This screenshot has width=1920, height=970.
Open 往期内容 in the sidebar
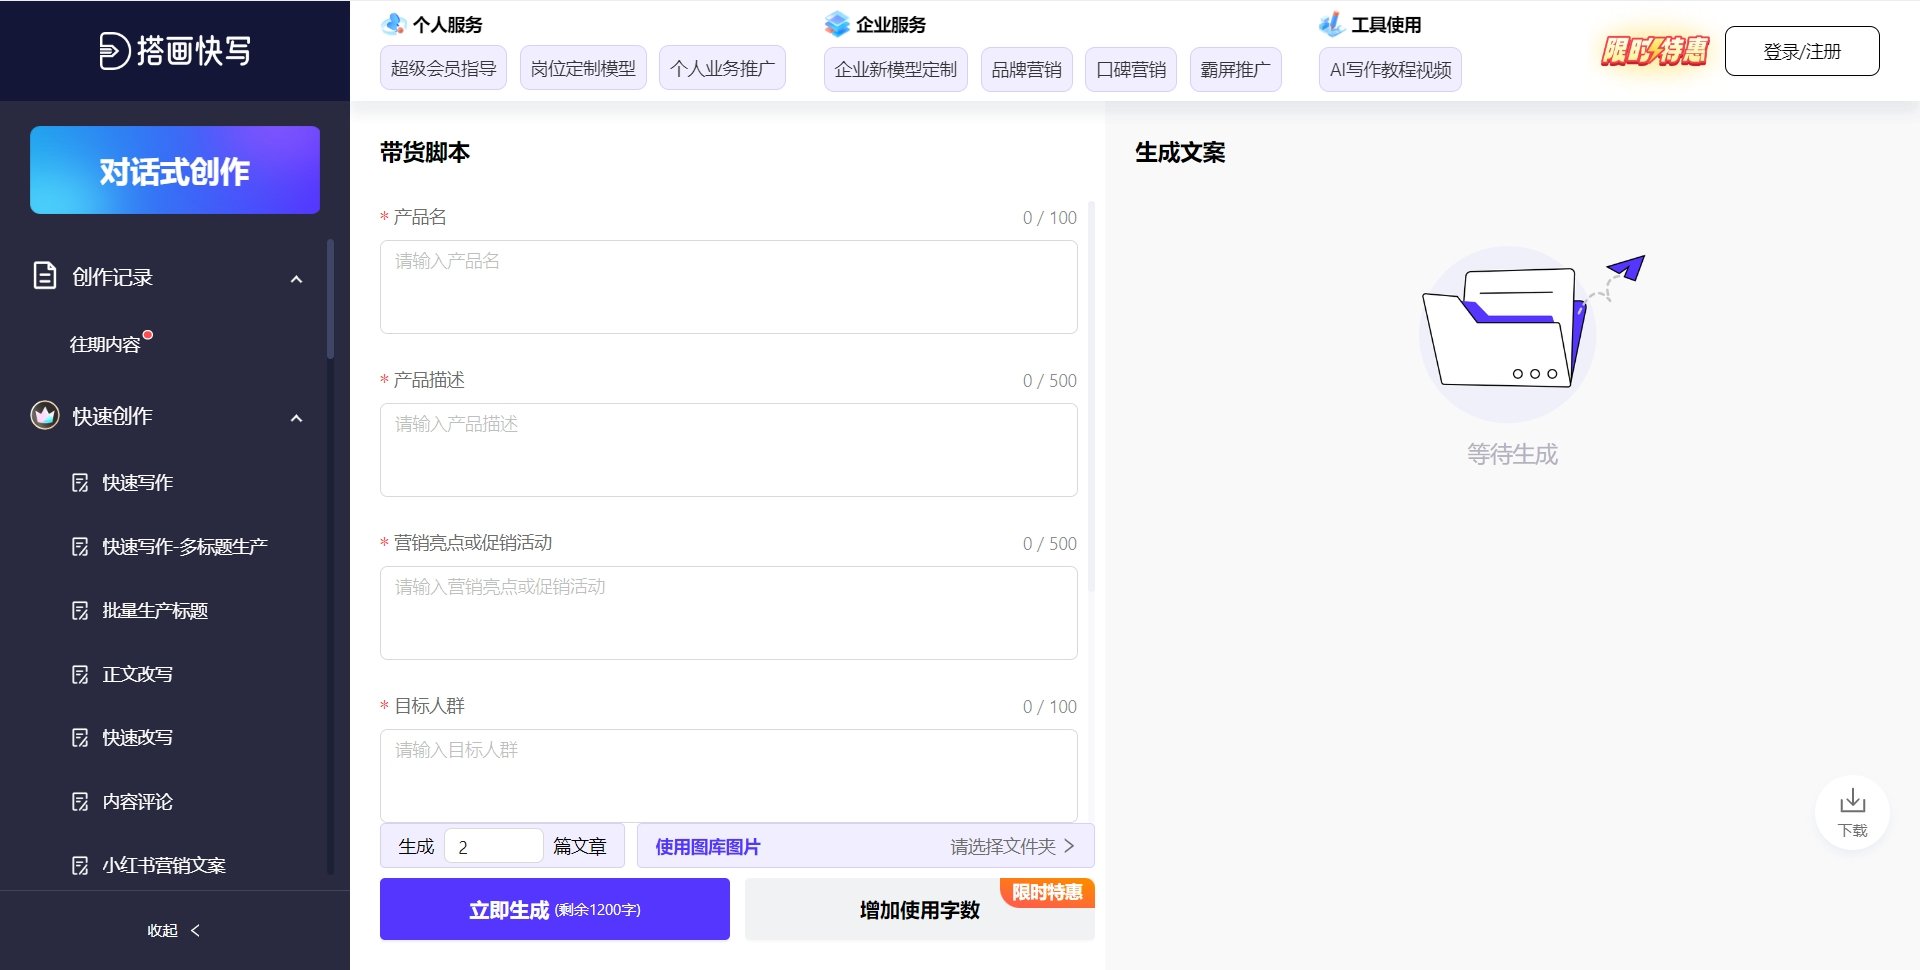click(x=105, y=345)
